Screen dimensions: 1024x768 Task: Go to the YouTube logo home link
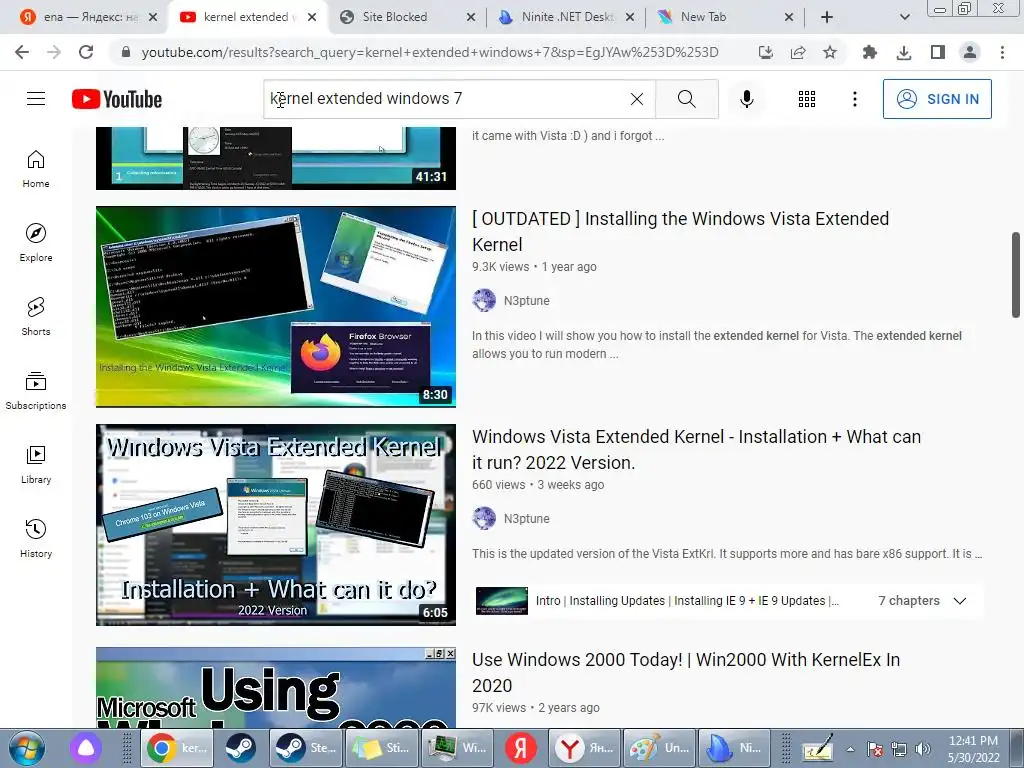[117, 99]
